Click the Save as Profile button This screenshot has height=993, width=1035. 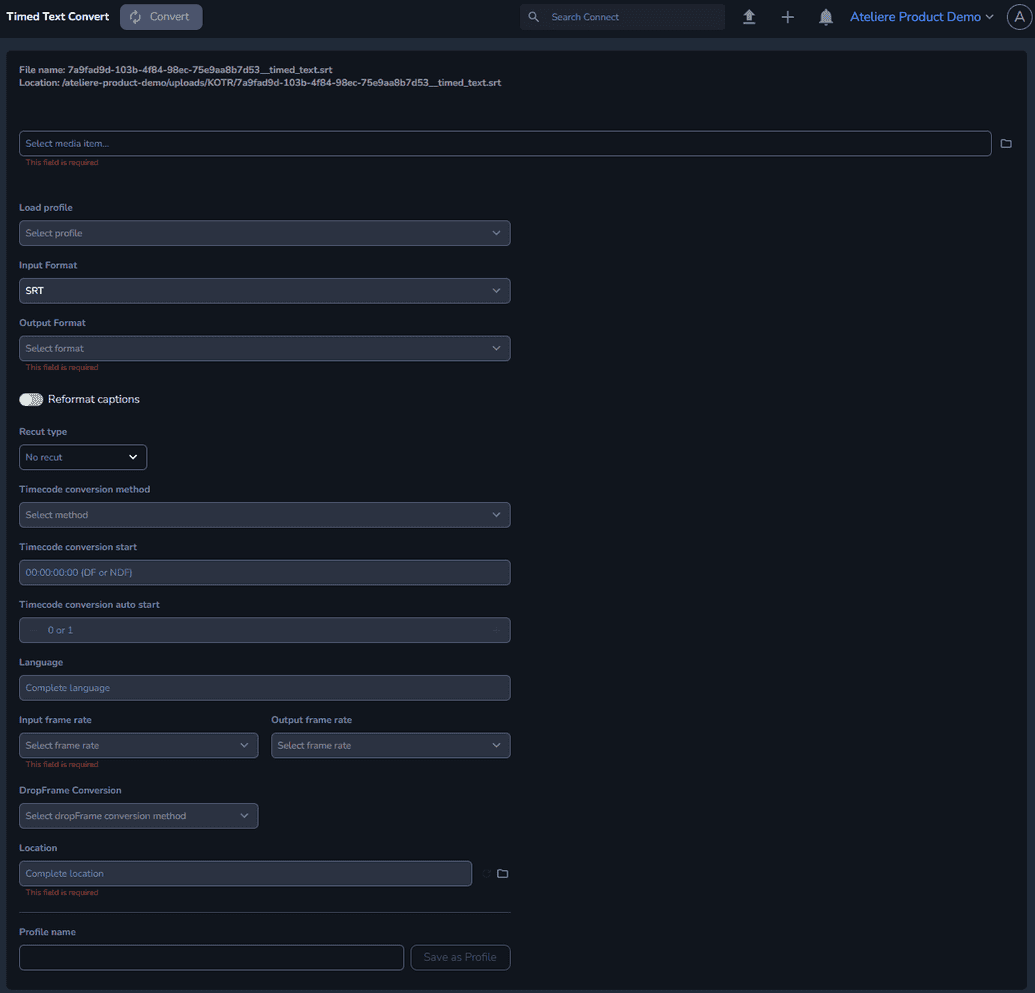(460, 957)
